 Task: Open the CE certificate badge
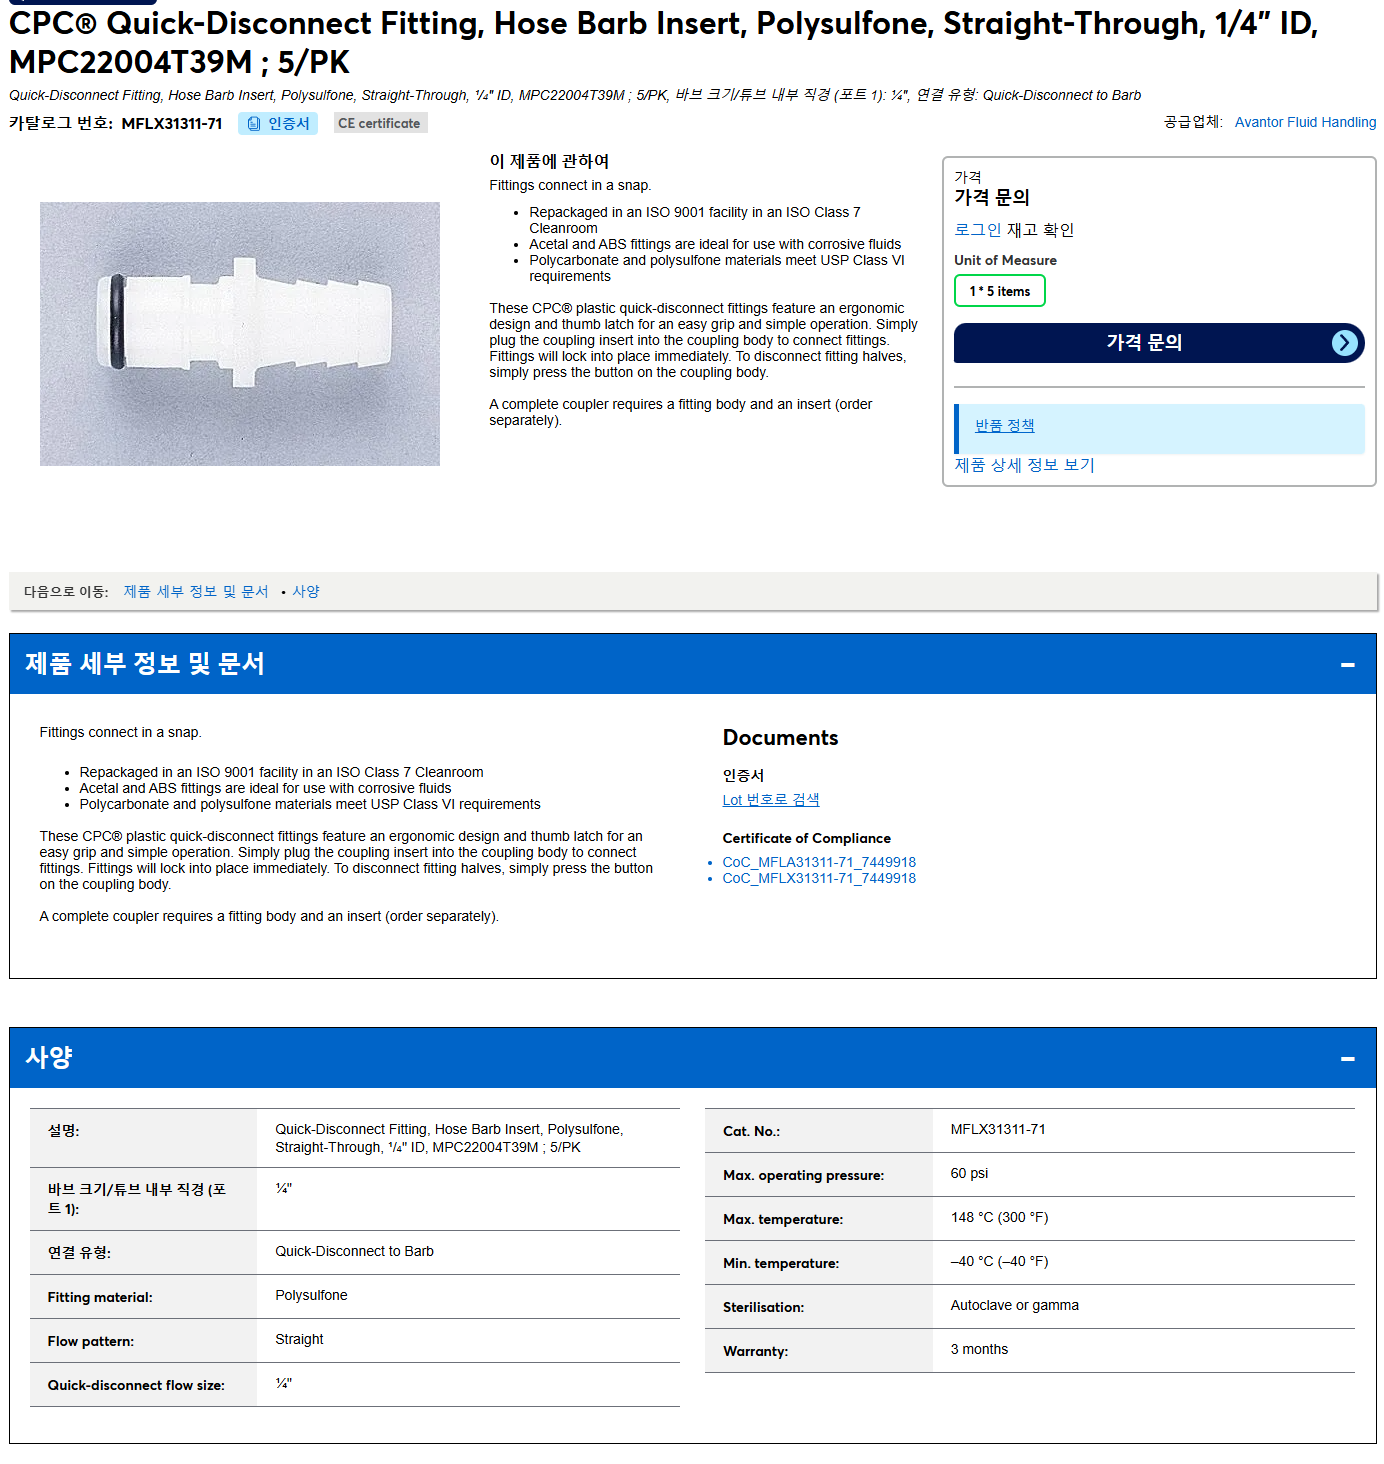380,123
